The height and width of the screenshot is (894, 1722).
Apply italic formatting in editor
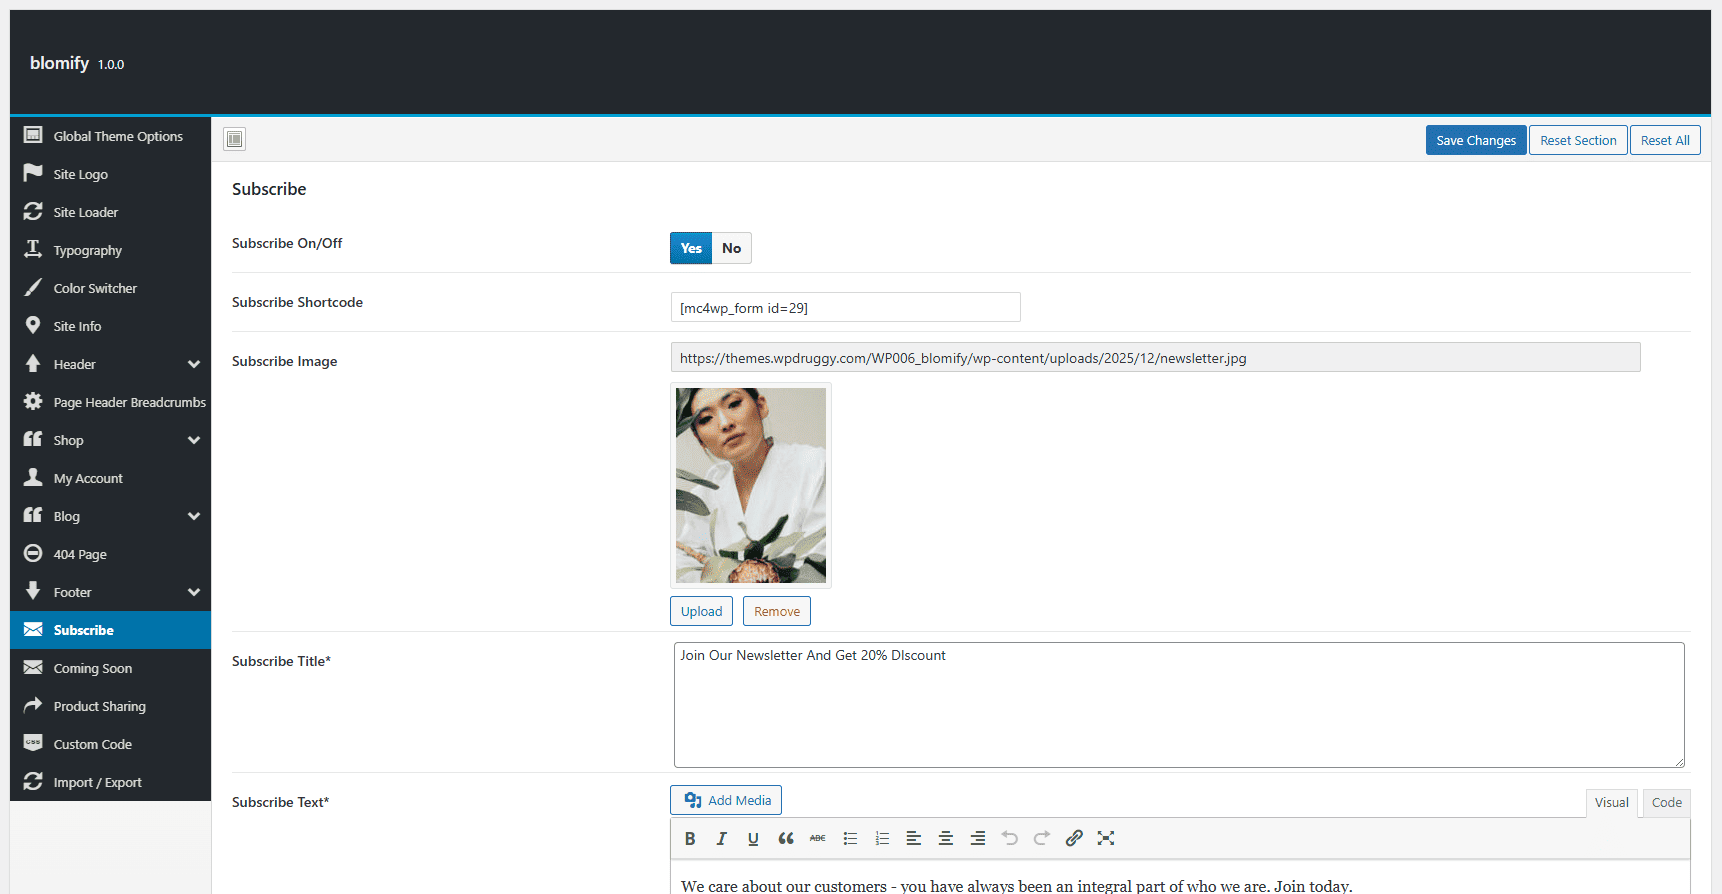point(721,839)
